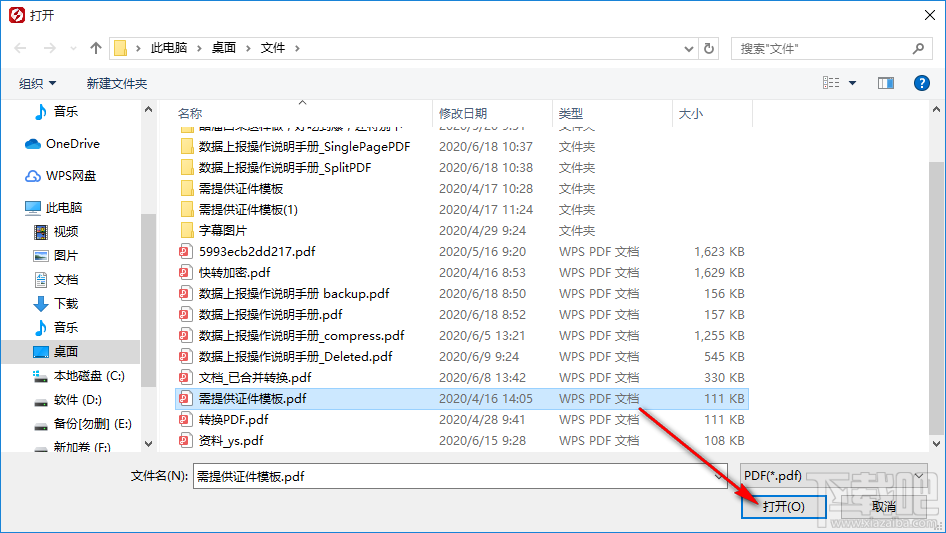This screenshot has height=533, width=946.
Task: Expand the filename history dropdown arrow
Action: pos(719,476)
